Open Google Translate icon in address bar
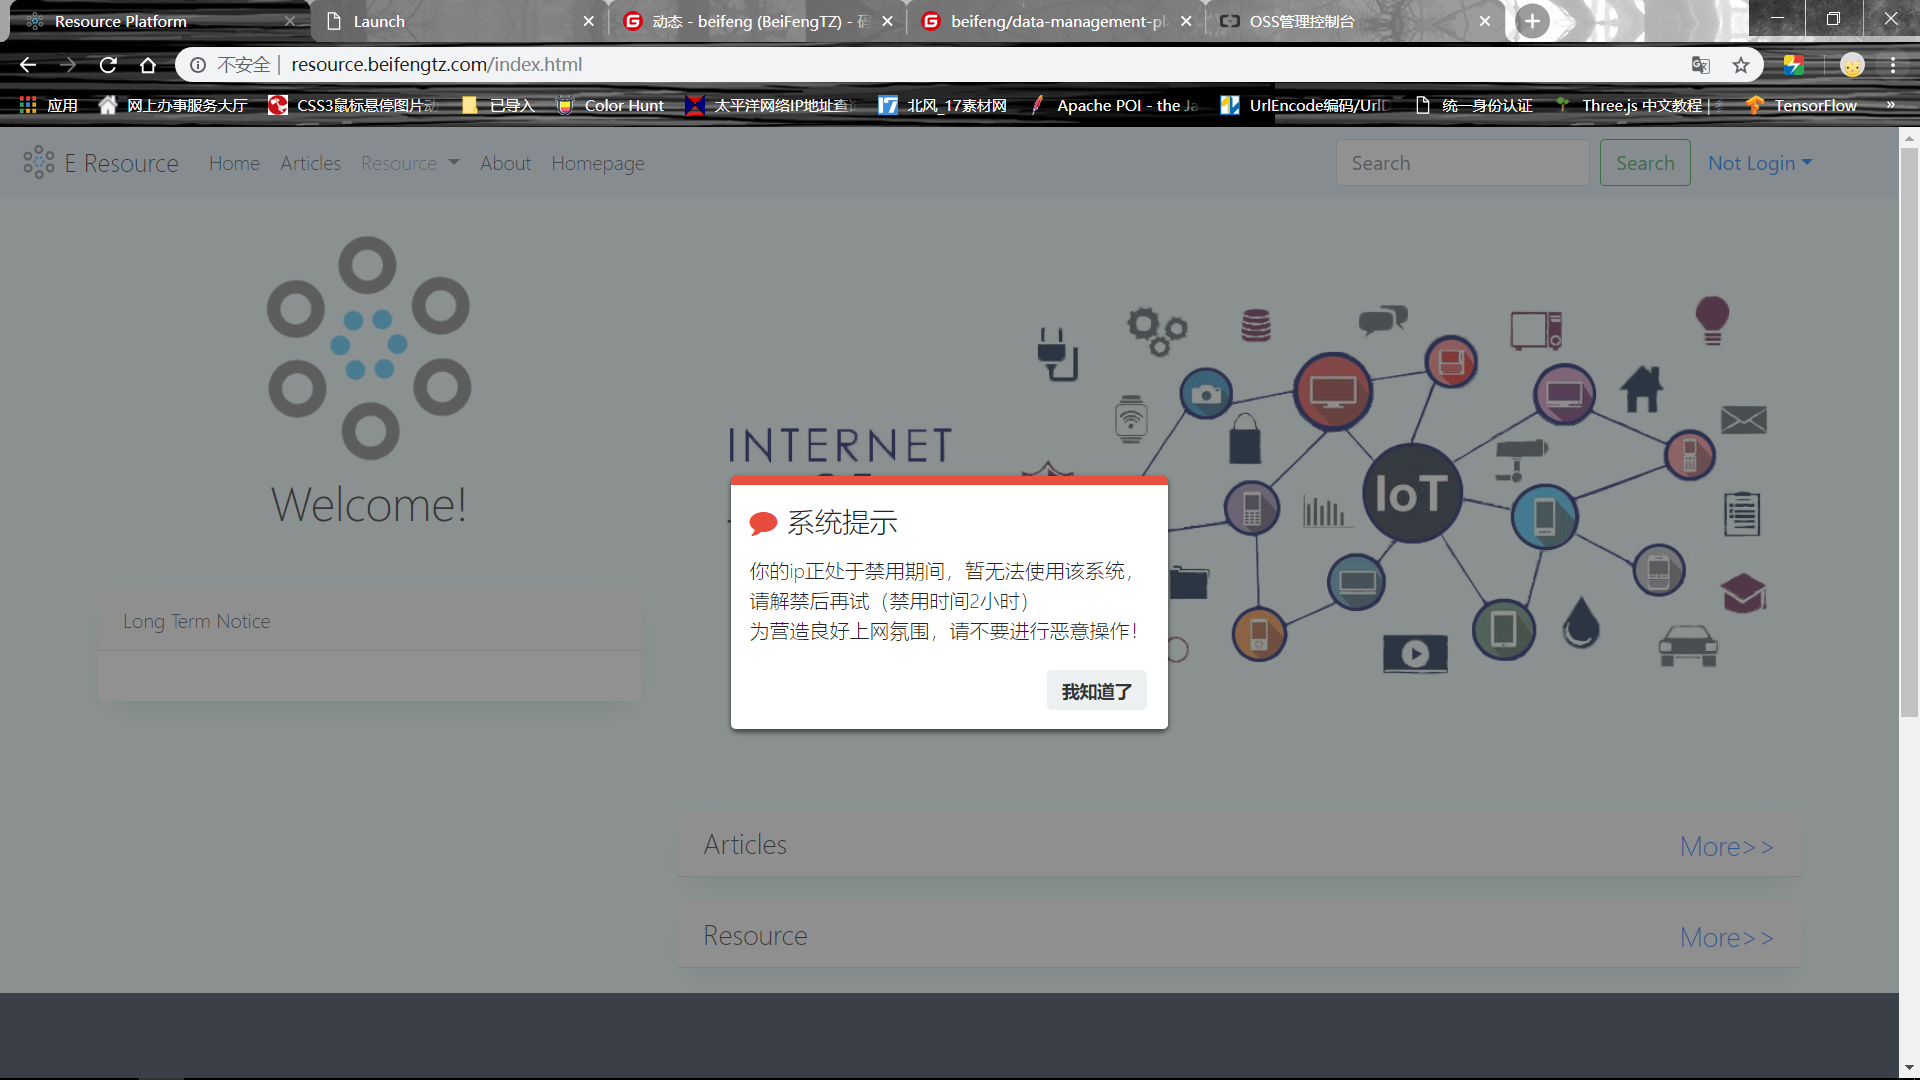 [x=1700, y=64]
